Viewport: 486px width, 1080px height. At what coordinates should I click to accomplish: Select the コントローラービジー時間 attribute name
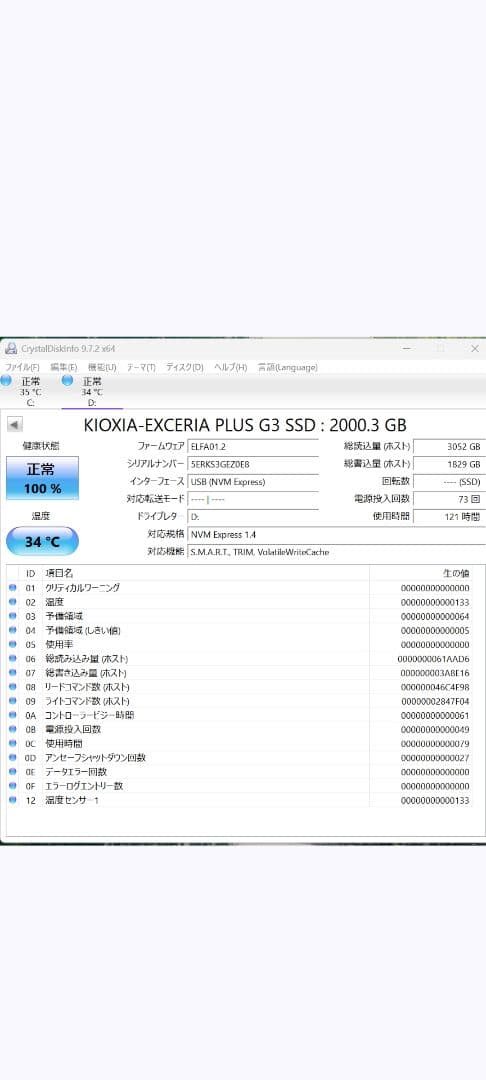[89, 715]
